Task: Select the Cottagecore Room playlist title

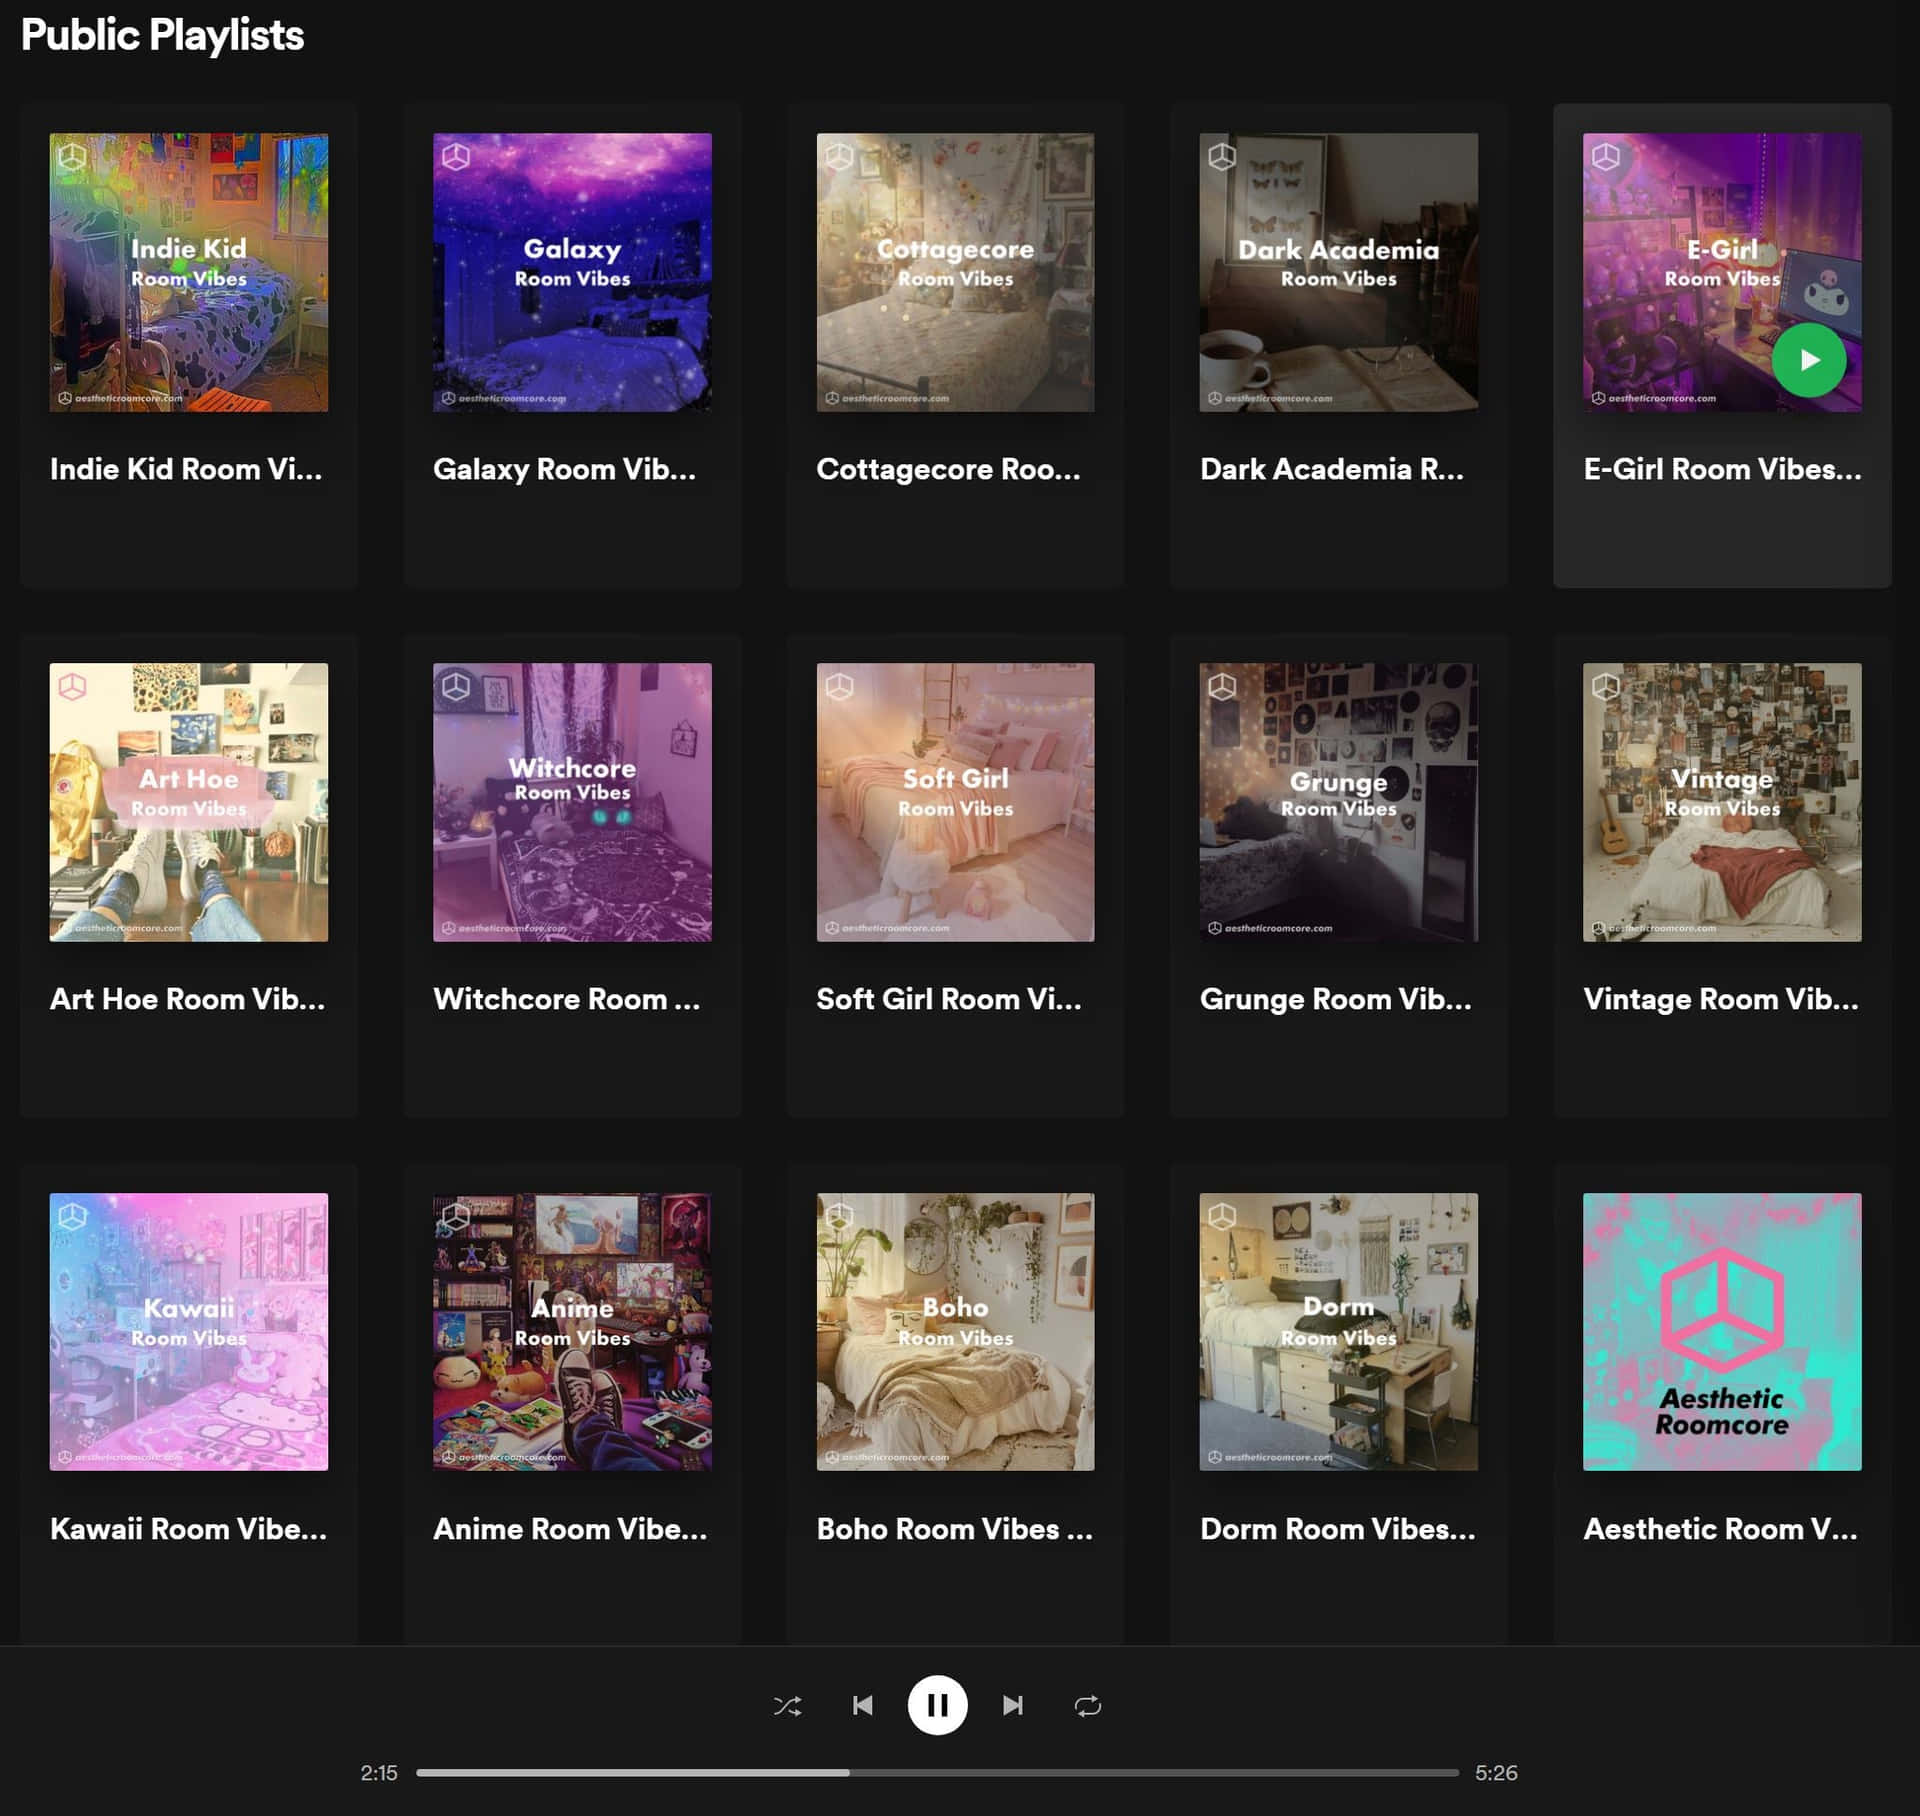Action: pyautogui.click(x=948, y=469)
